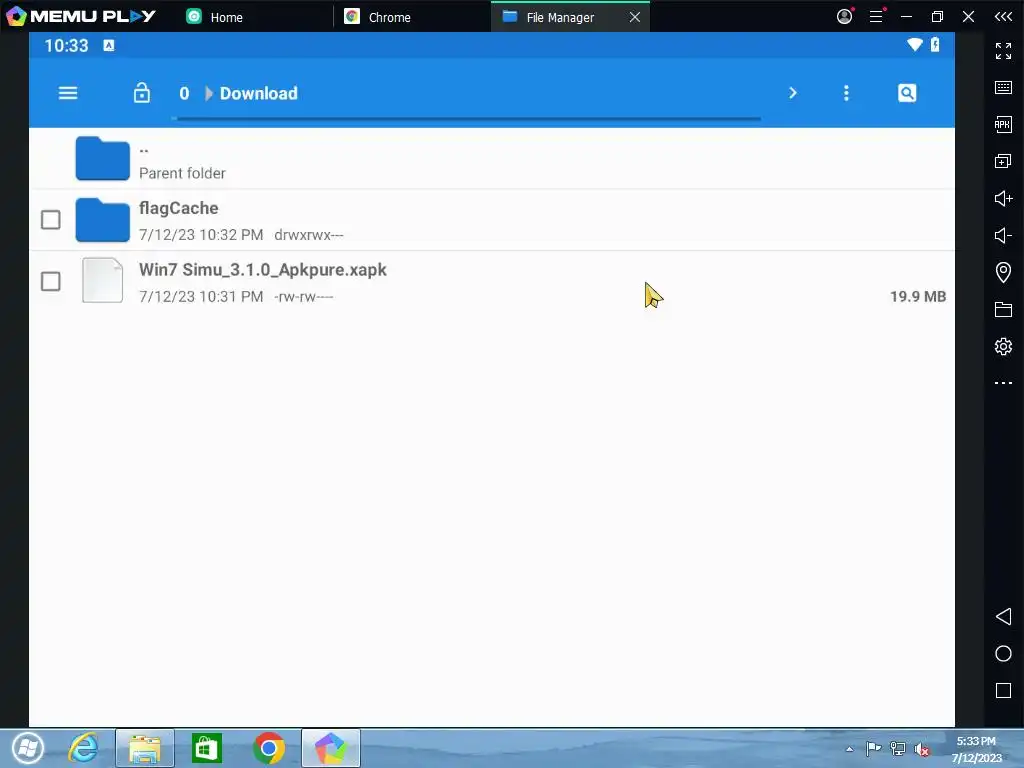Expand the path bar chevron arrow
Image resolution: width=1024 pixels, height=768 pixels.
click(x=793, y=93)
